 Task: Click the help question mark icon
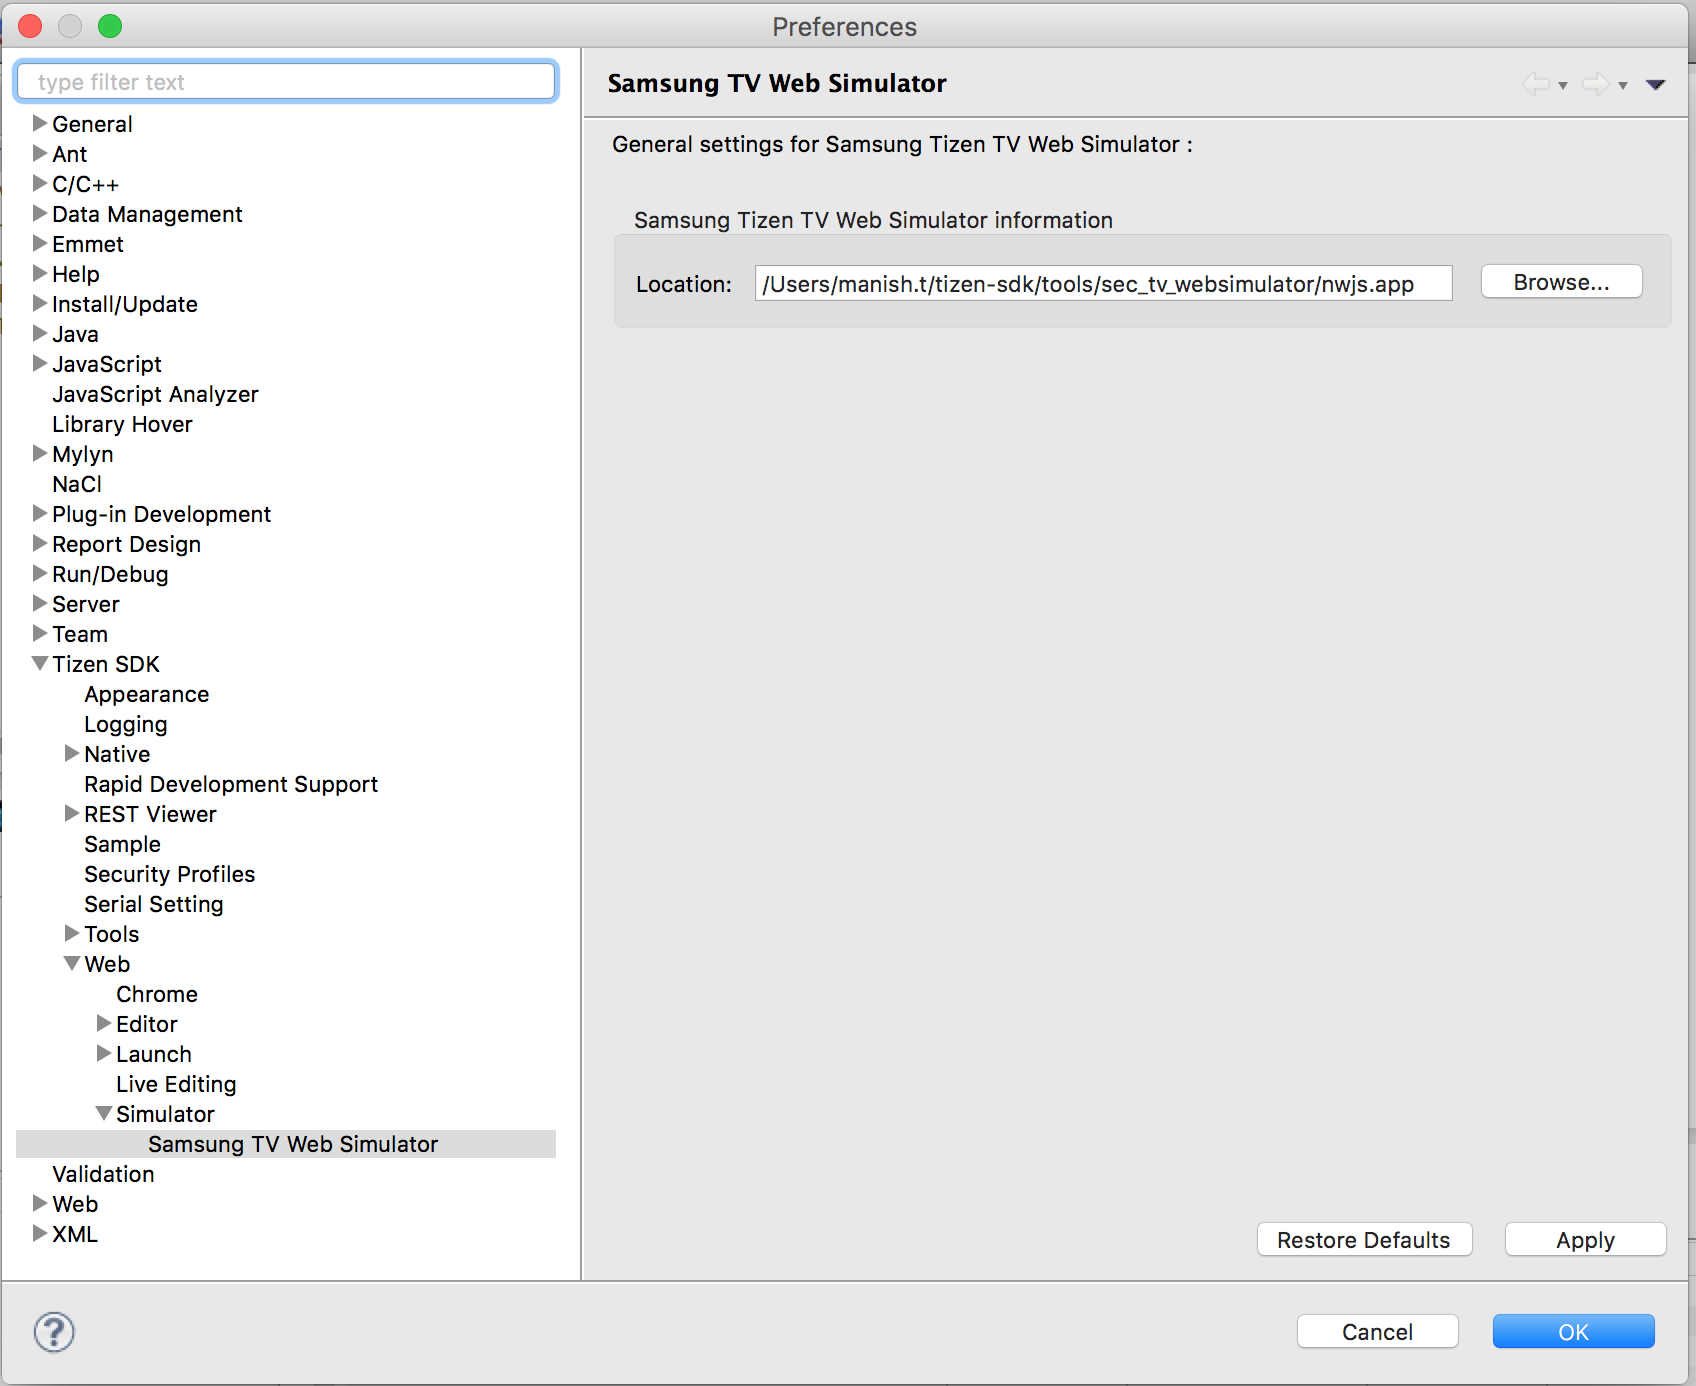pos(54,1332)
